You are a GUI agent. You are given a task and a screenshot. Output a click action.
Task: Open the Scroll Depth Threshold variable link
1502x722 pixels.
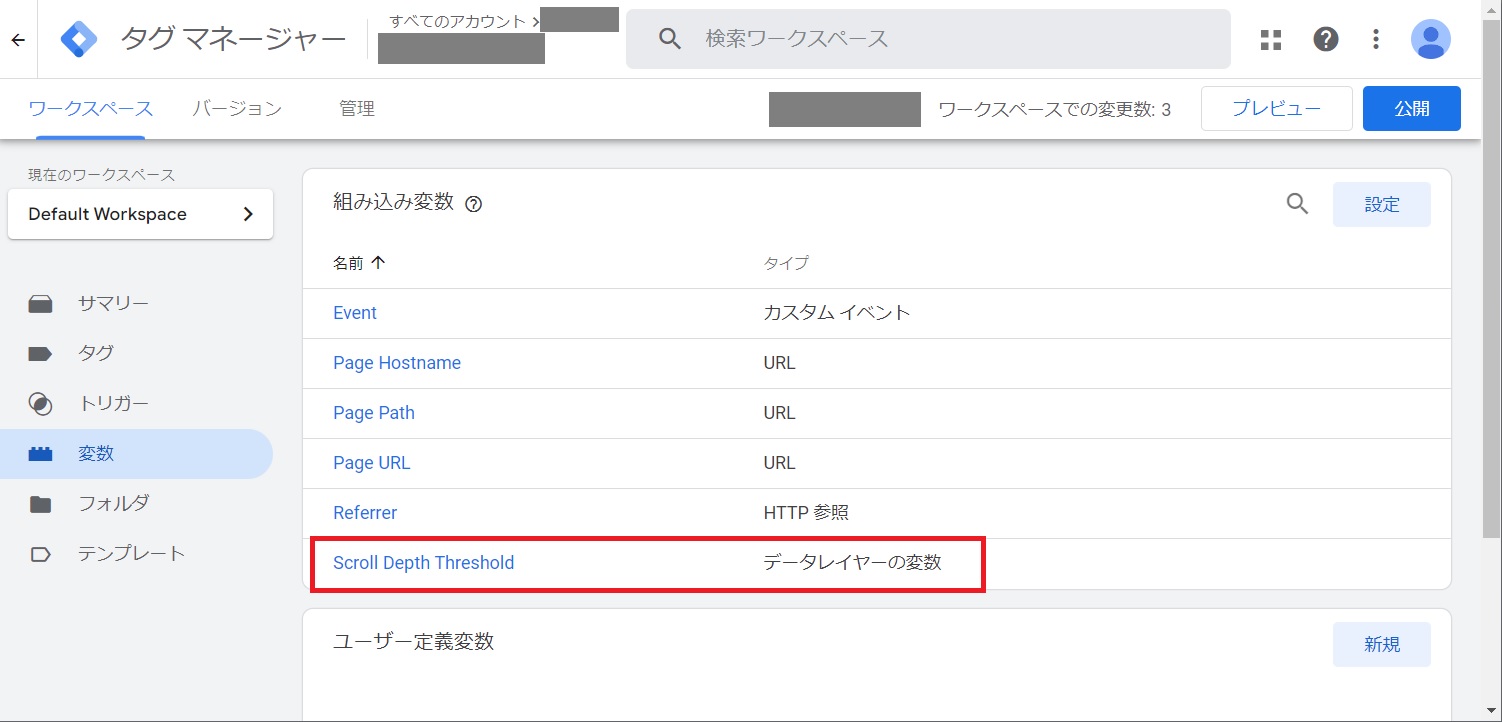424,563
